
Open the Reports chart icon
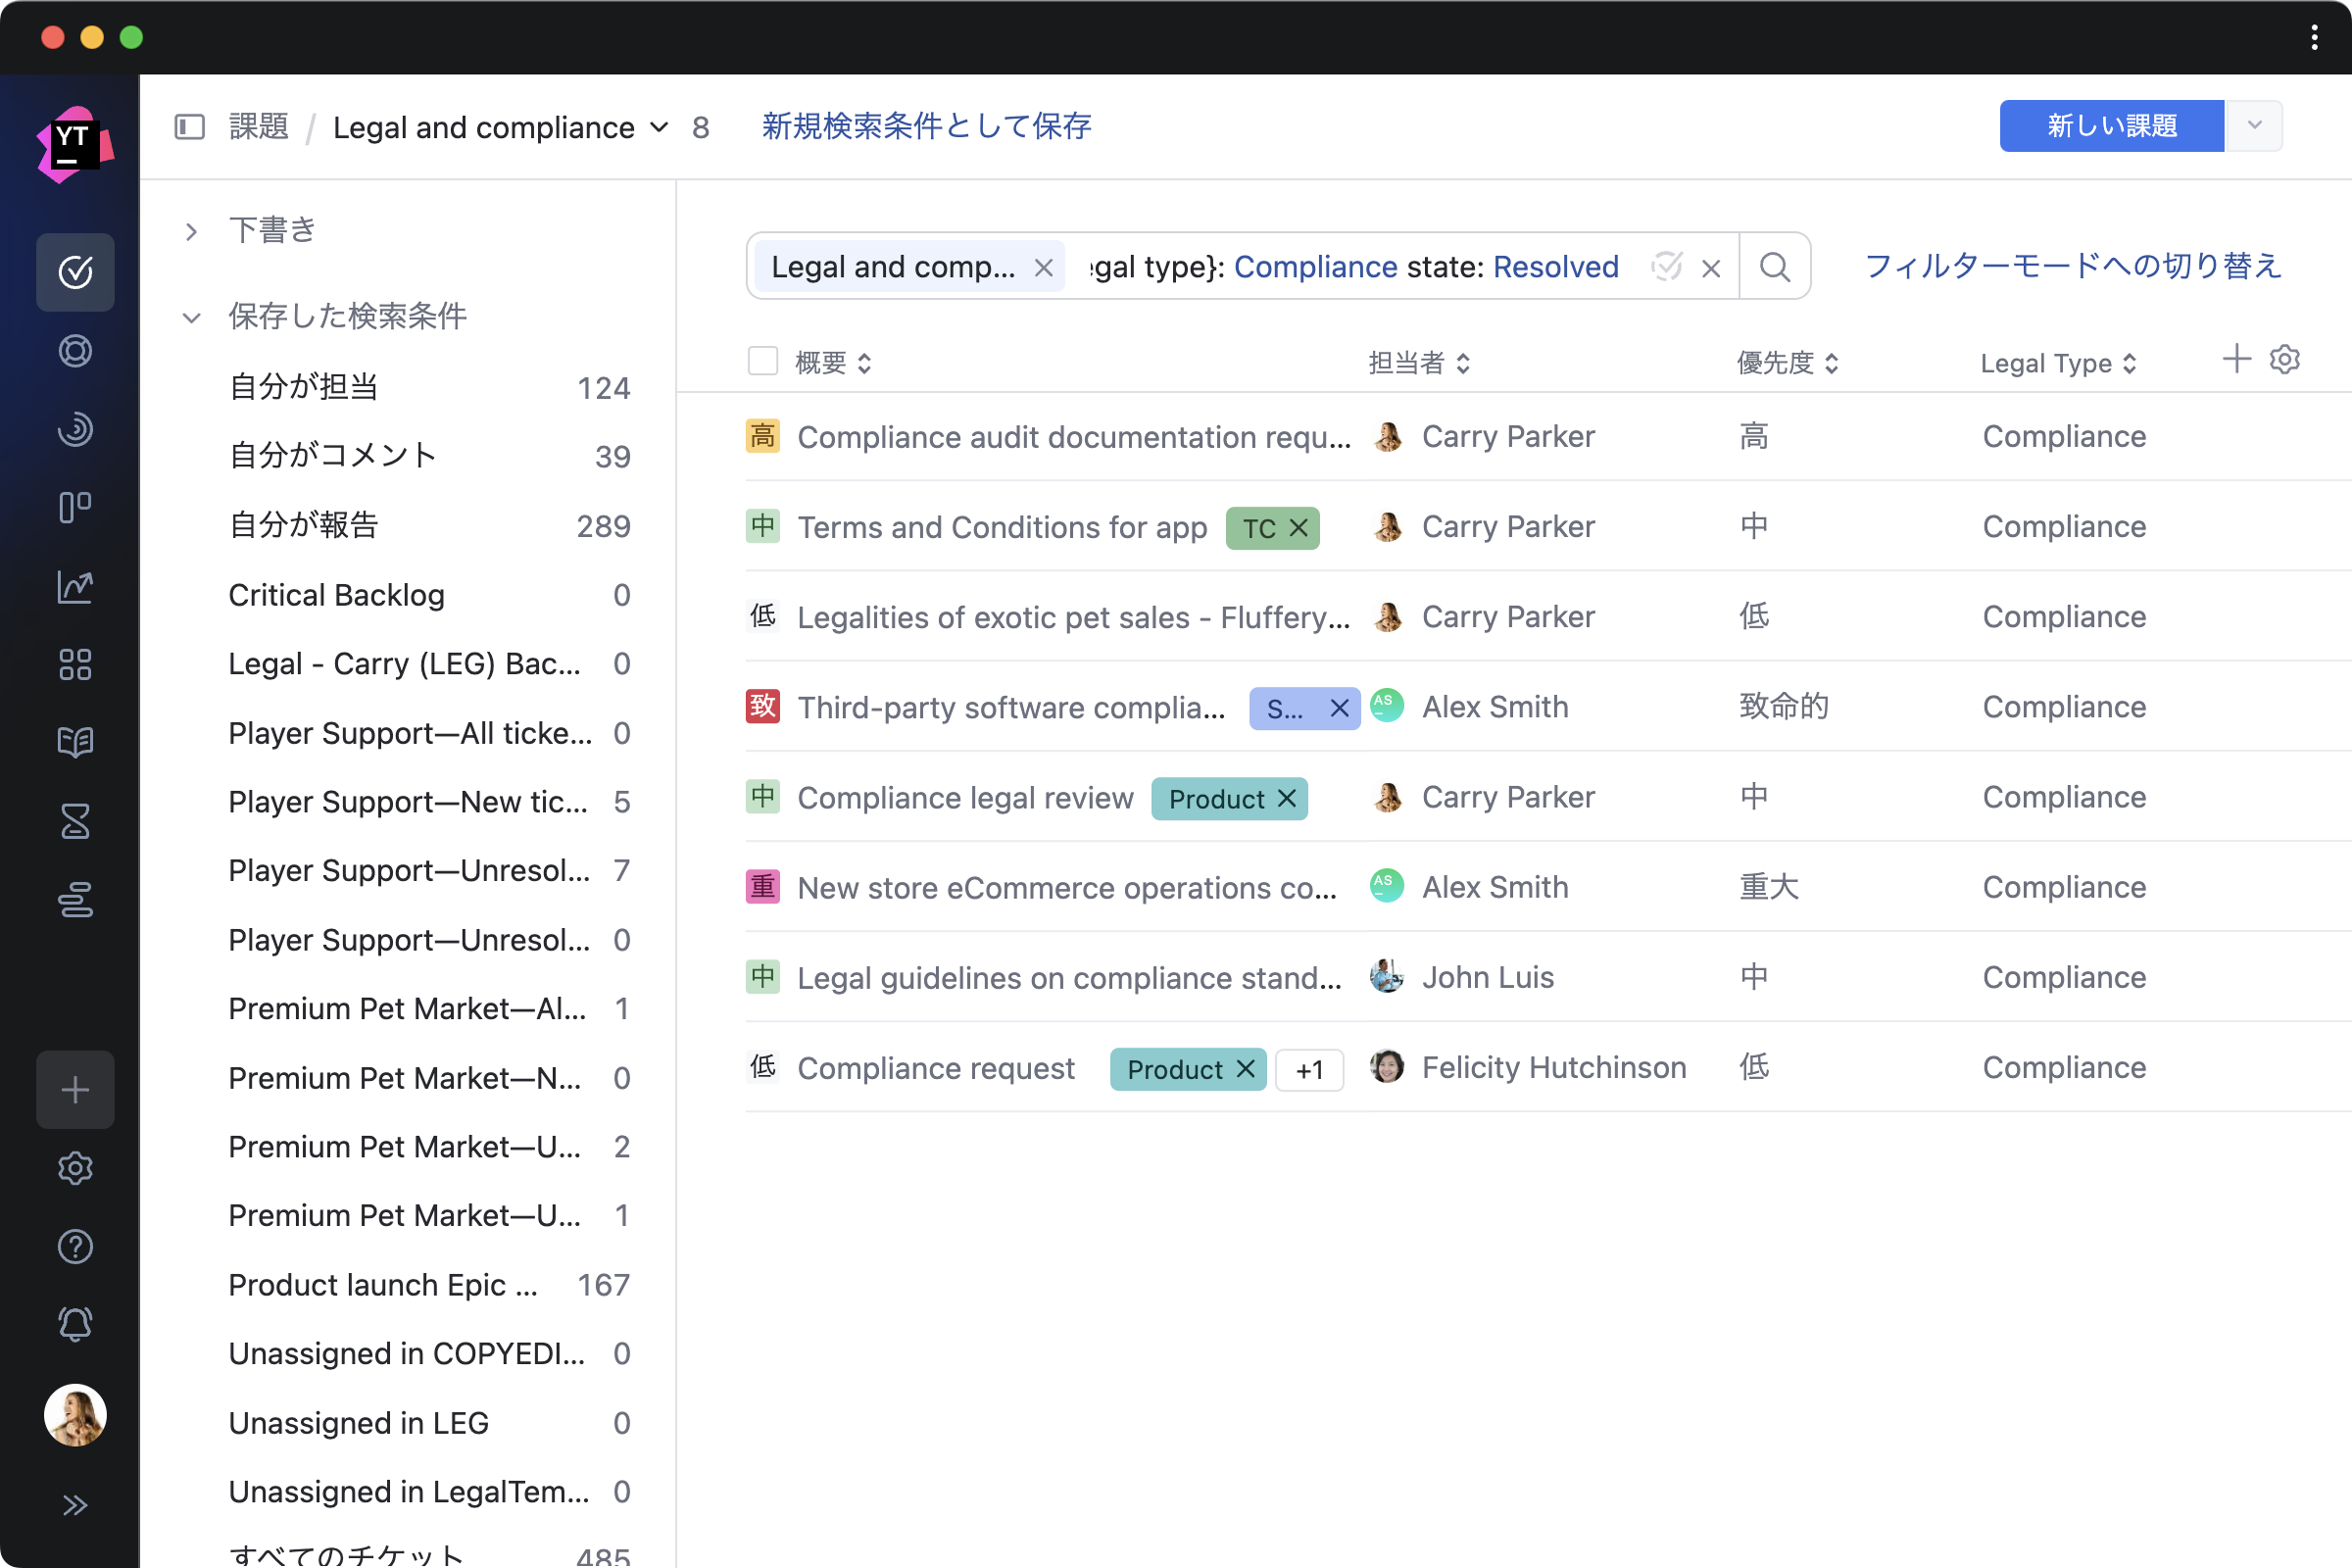[x=75, y=587]
